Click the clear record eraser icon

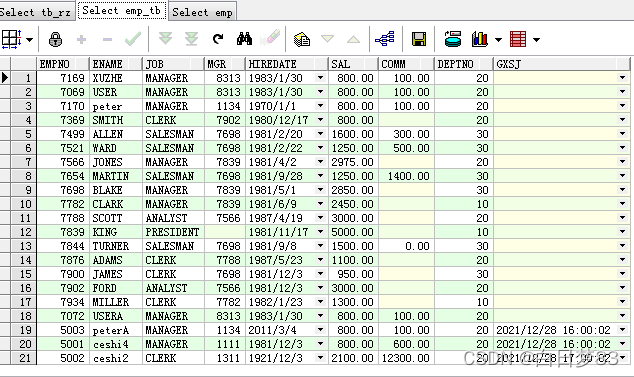coord(270,38)
